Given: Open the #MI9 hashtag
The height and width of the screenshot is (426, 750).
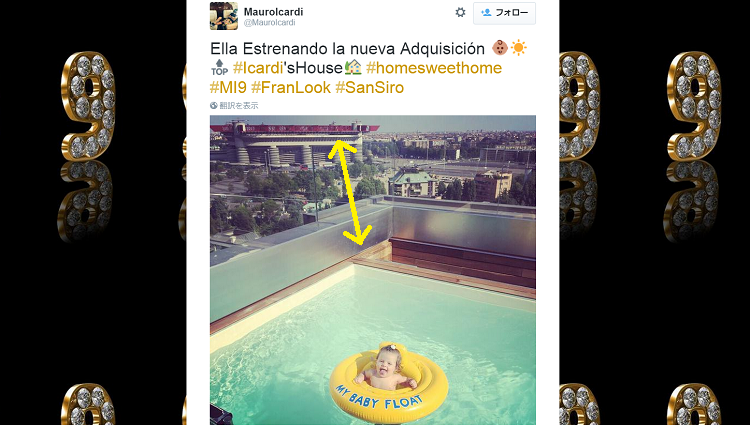Looking at the screenshot, I should [x=228, y=87].
